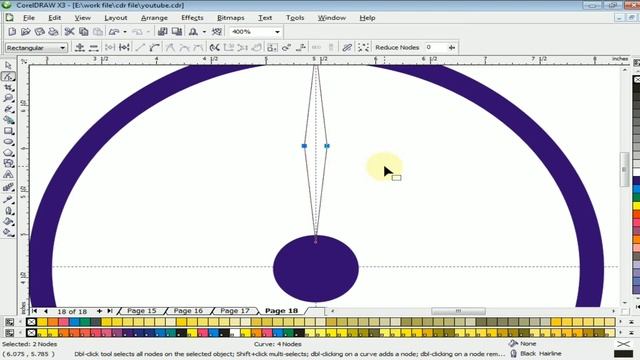Viewport: 640px width, 360px height.
Task: Select the Polygon tool in the toolbox
Action: (8, 153)
